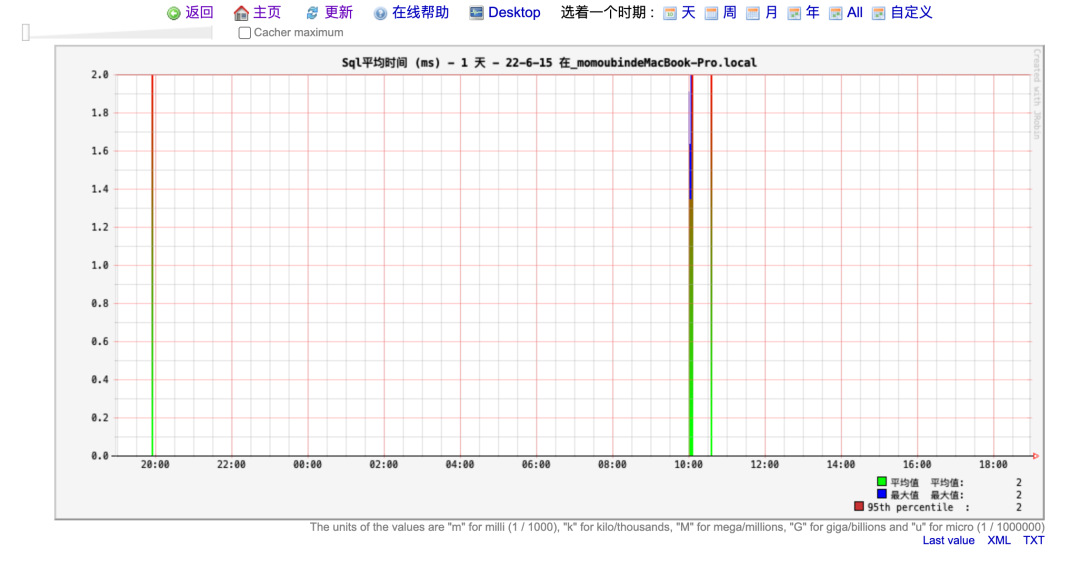This screenshot has height=568, width=1080.
Task: Open the Last value link
Action: [x=948, y=540]
